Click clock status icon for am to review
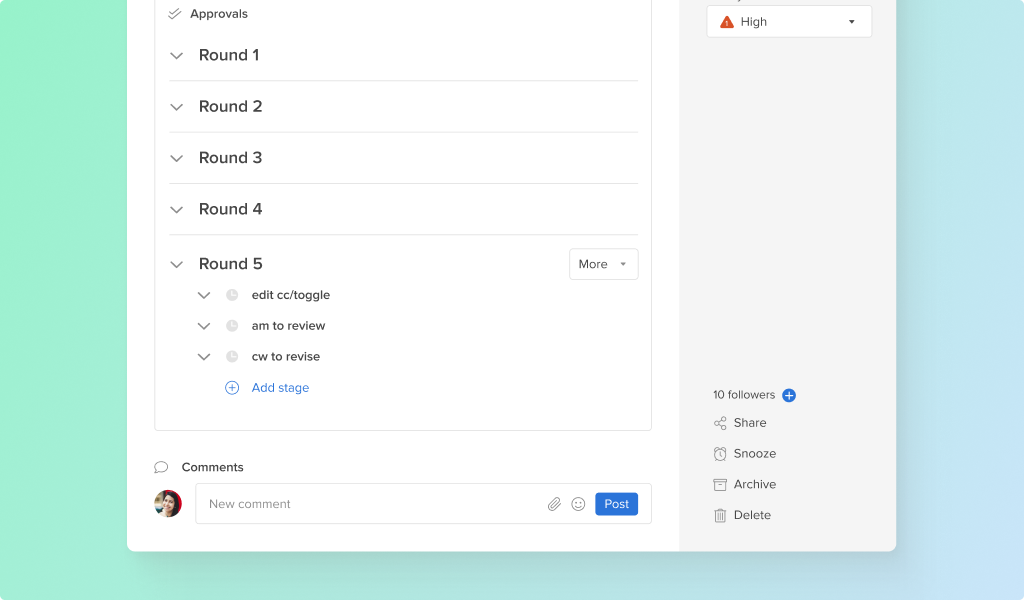The image size is (1024, 600). coord(232,326)
